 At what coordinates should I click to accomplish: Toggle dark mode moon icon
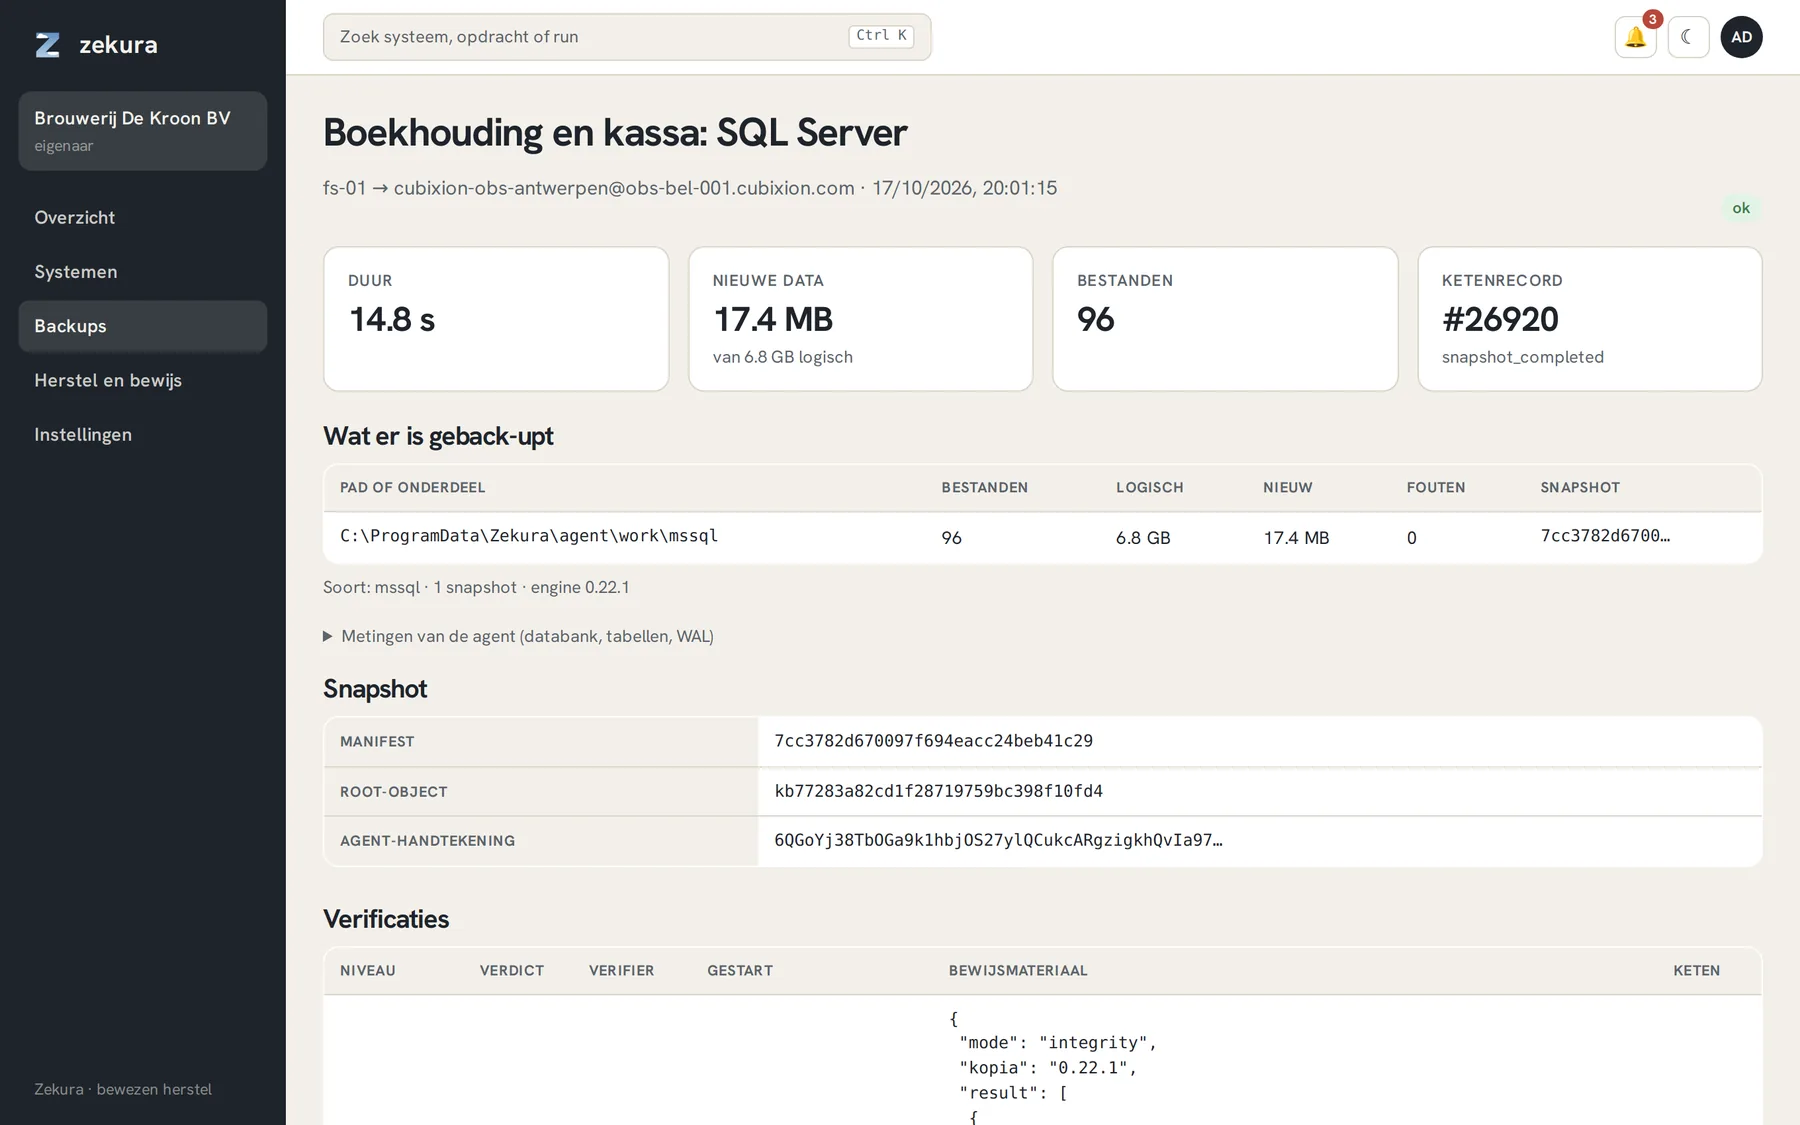(x=1689, y=37)
